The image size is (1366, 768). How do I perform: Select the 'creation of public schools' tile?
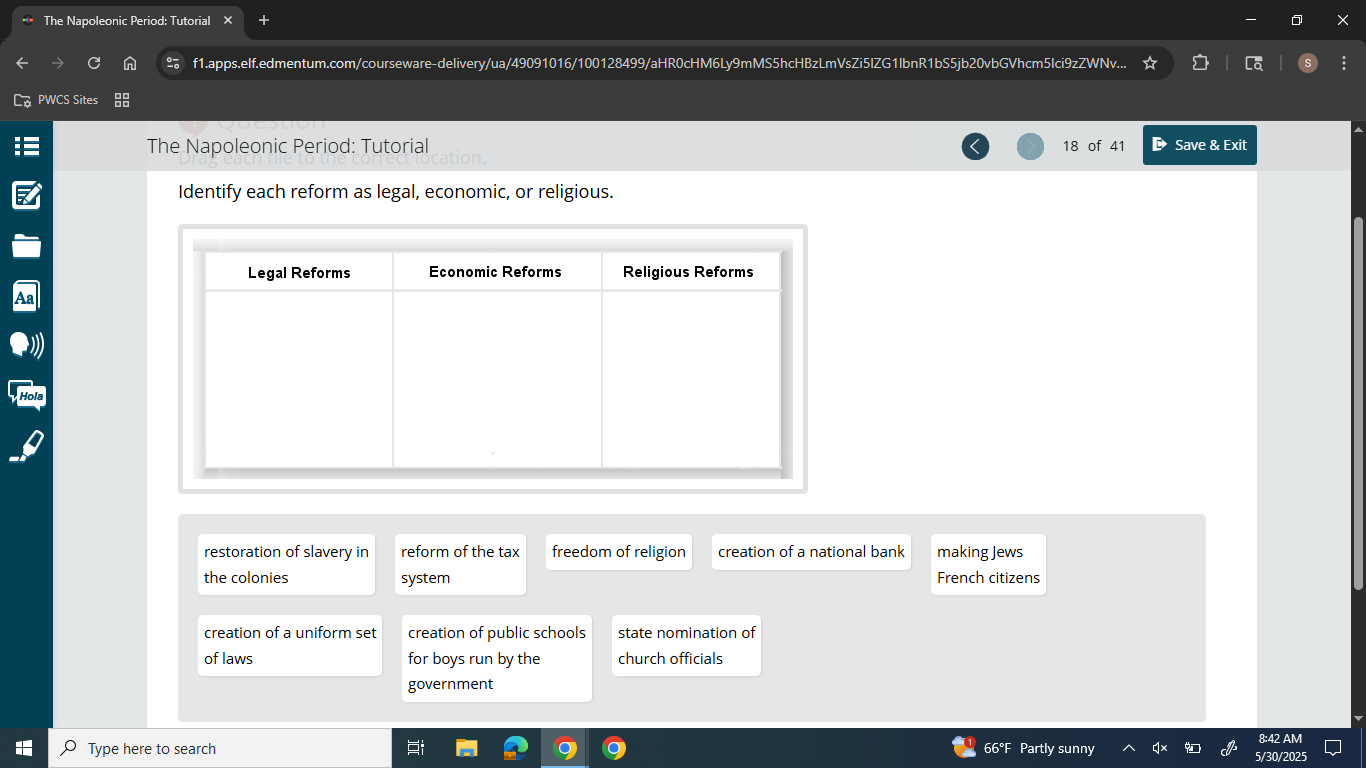click(497, 658)
